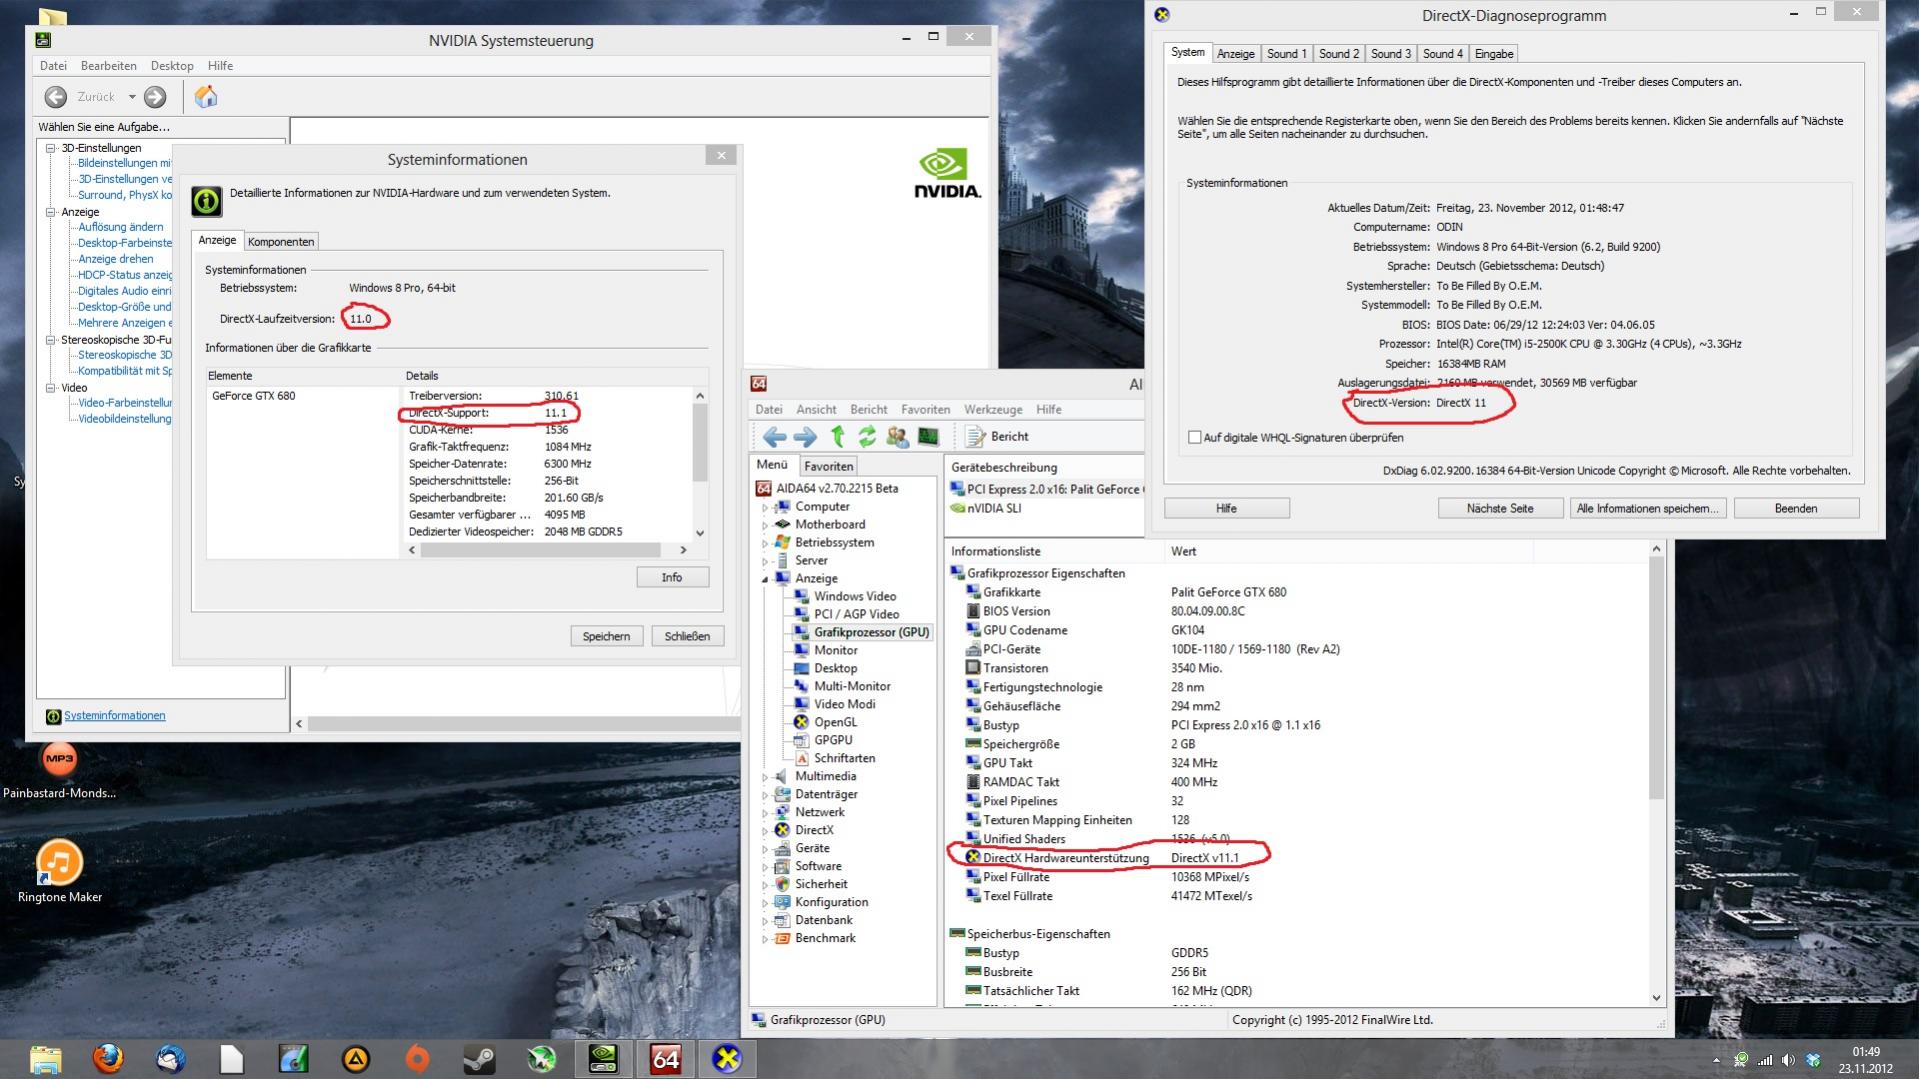This screenshot has width=1919, height=1079.
Task: Select nVIDIA SLI device entry
Action: click(993, 509)
